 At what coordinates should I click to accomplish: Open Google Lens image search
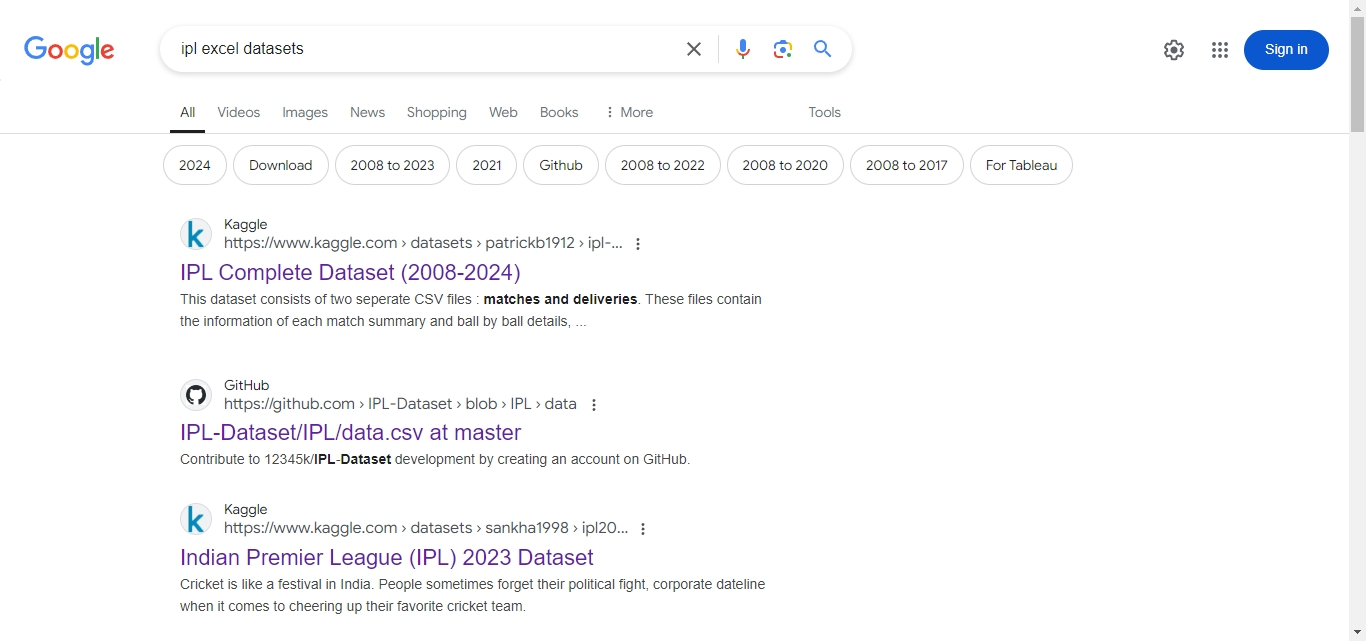click(x=783, y=49)
